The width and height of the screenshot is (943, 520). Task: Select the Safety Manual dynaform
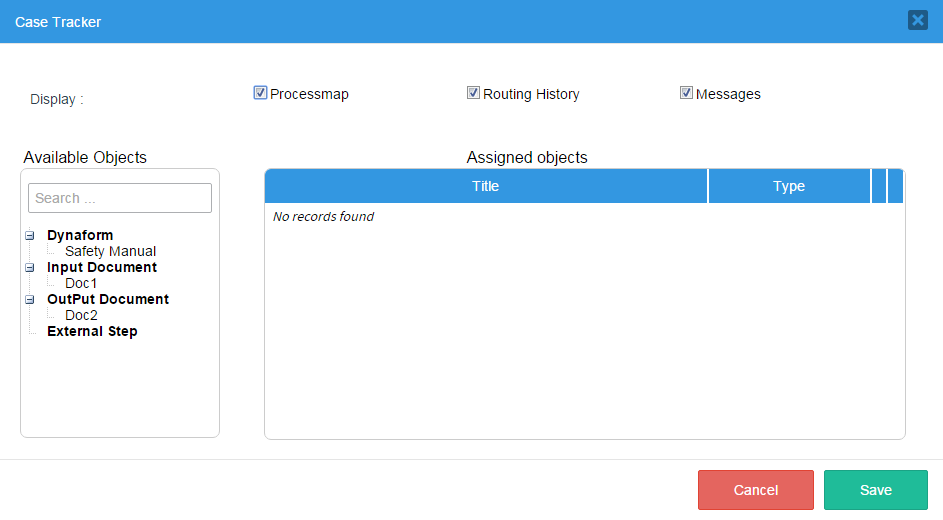pos(110,251)
